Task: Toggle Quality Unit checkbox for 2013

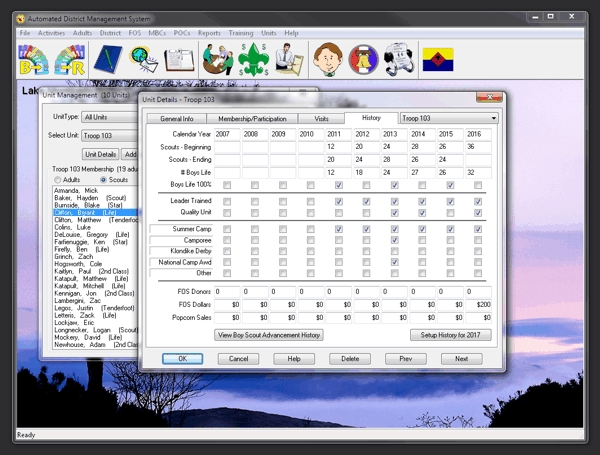Action: coord(395,213)
